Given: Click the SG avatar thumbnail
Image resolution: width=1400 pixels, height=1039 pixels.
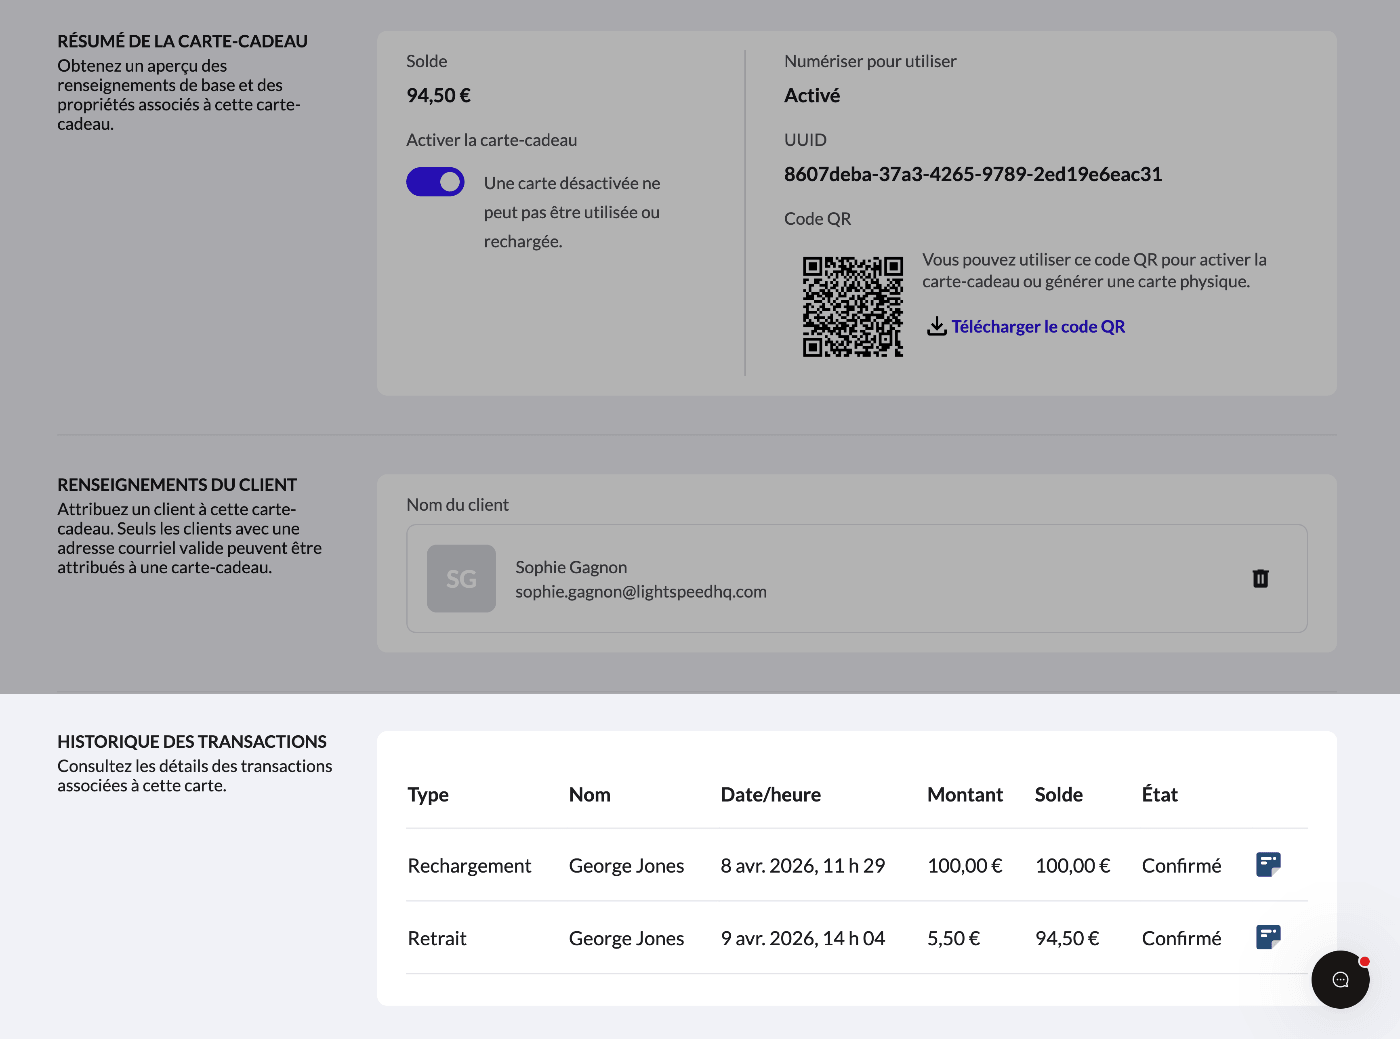Looking at the screenshot, I should (x=461, y=578).
